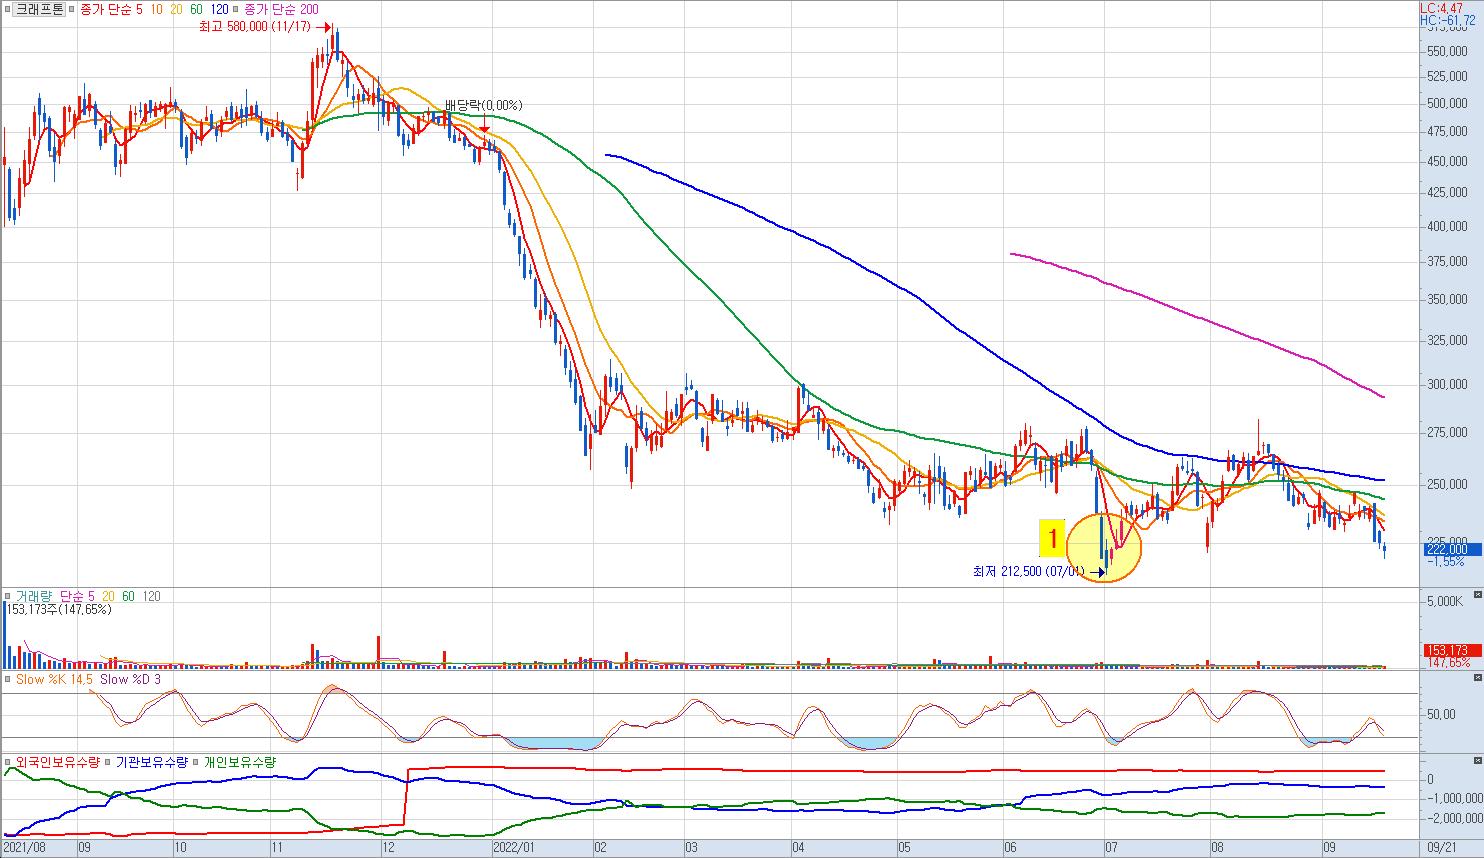Toggle marker before 개인보유수량

point(198,762)
